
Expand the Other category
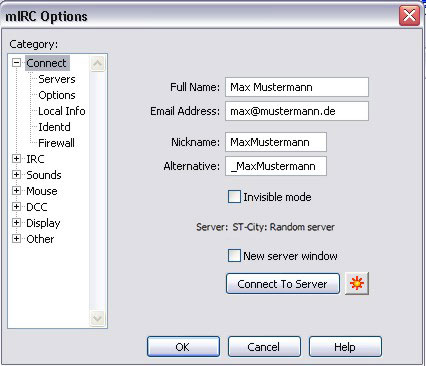16,239
